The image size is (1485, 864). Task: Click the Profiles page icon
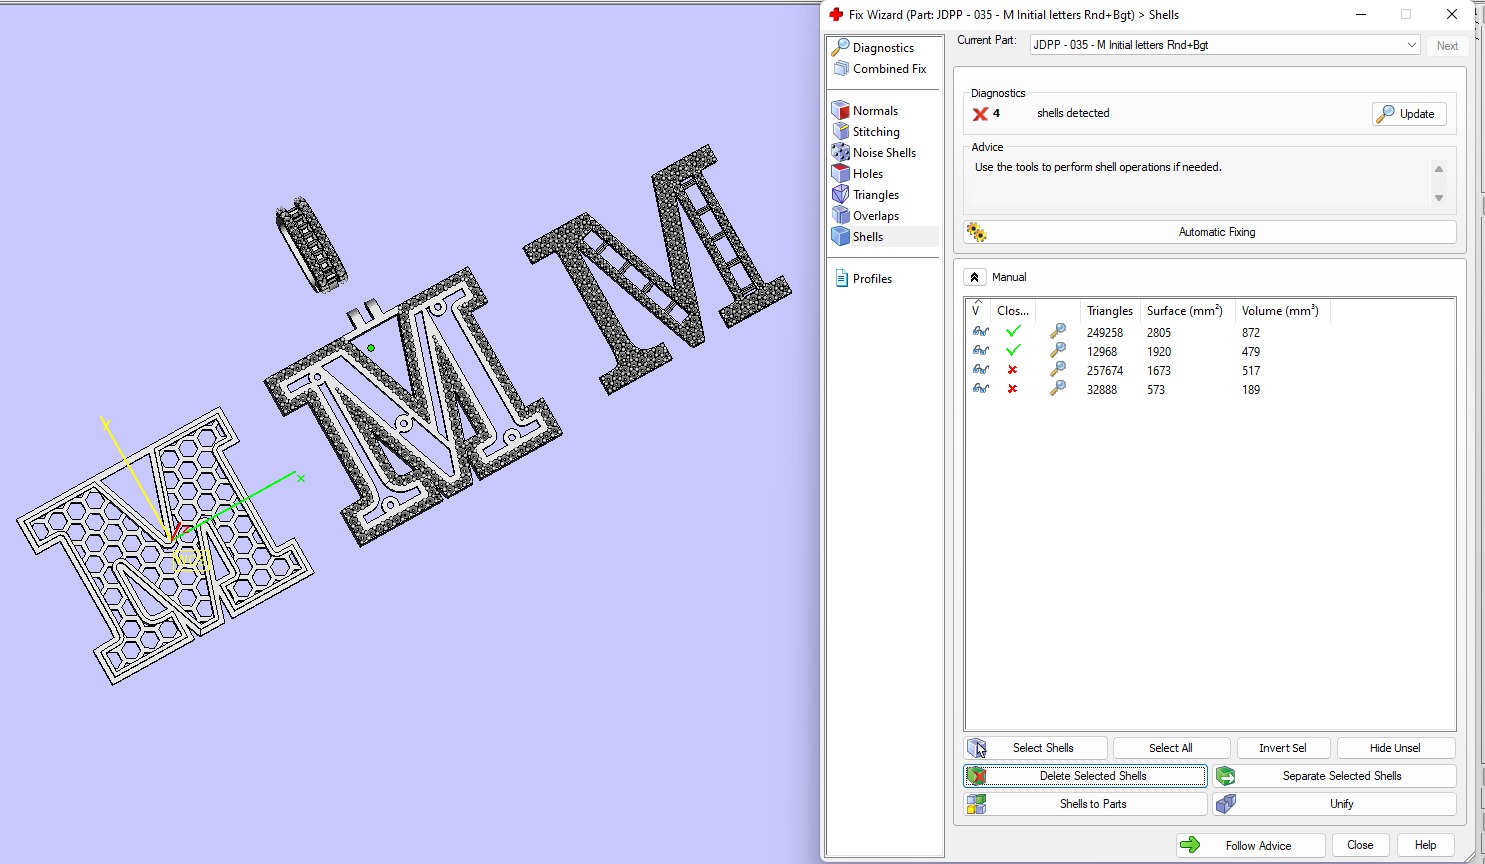click(841, 279)
